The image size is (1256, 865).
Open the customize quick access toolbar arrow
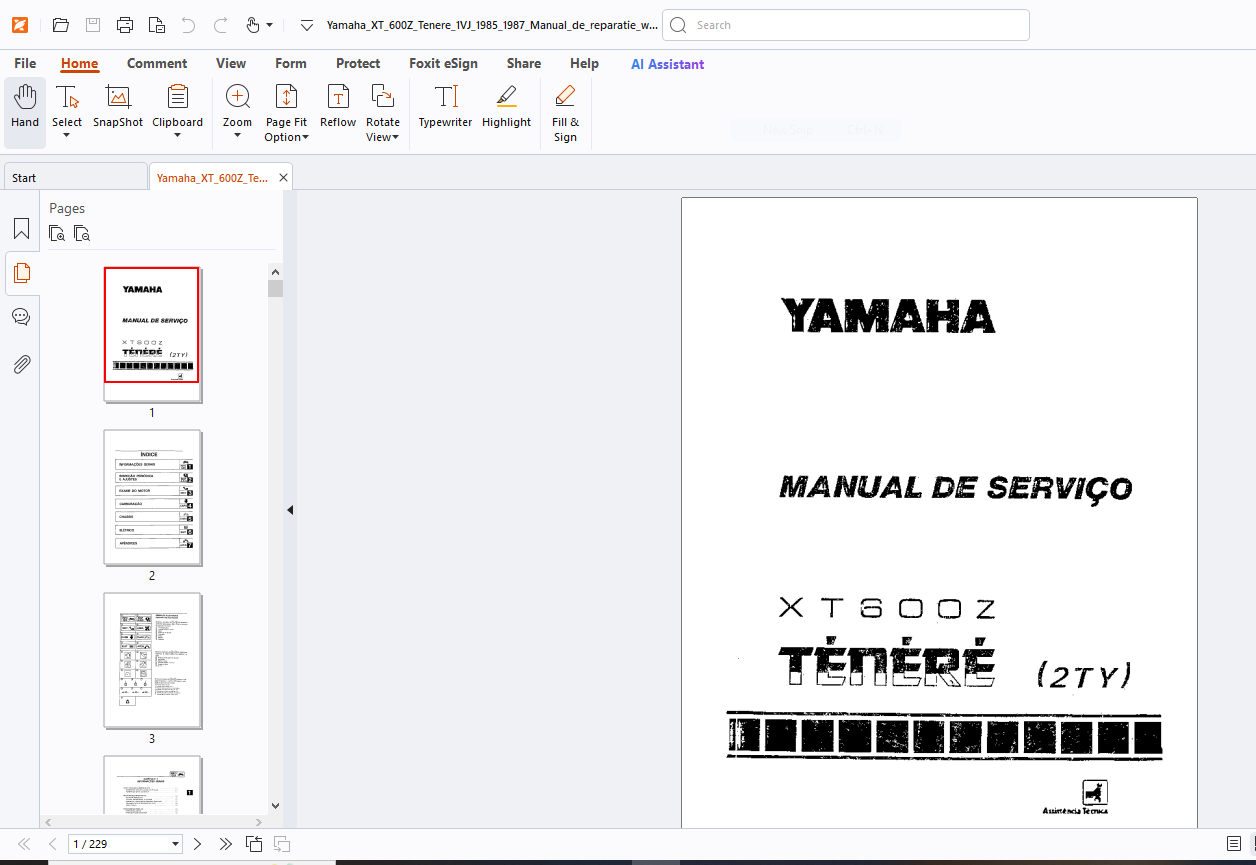[307, 25]
